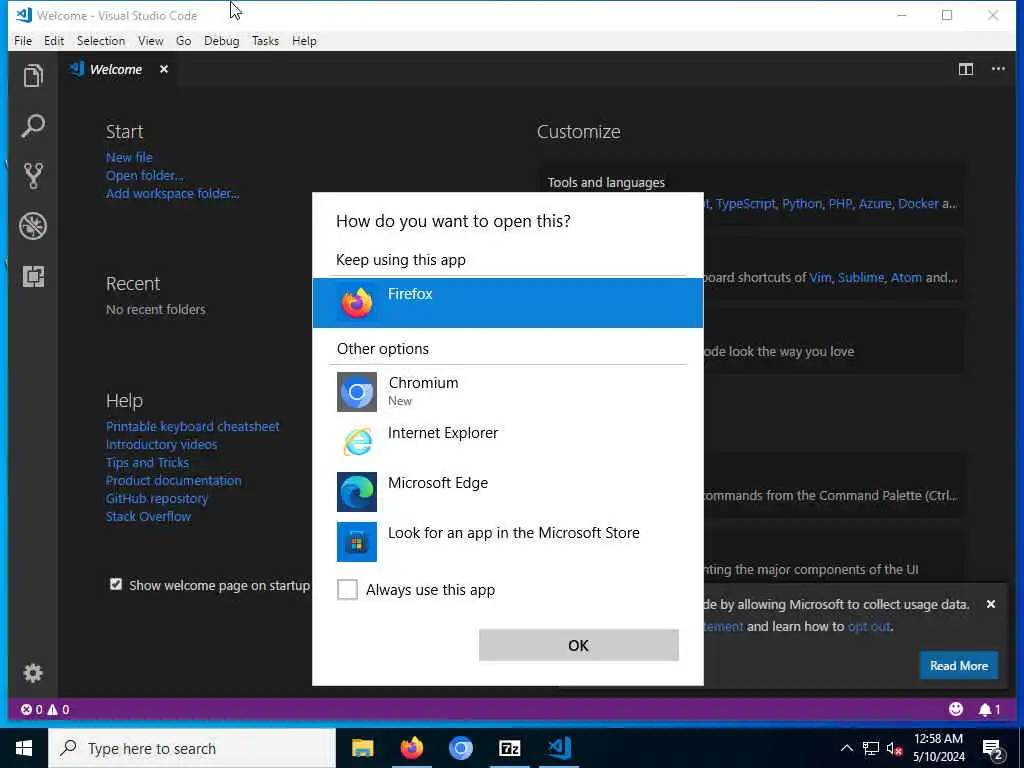The image size is (1024, 768).
Task: Switch to the Welcome tab
Action: click(116, 69)
